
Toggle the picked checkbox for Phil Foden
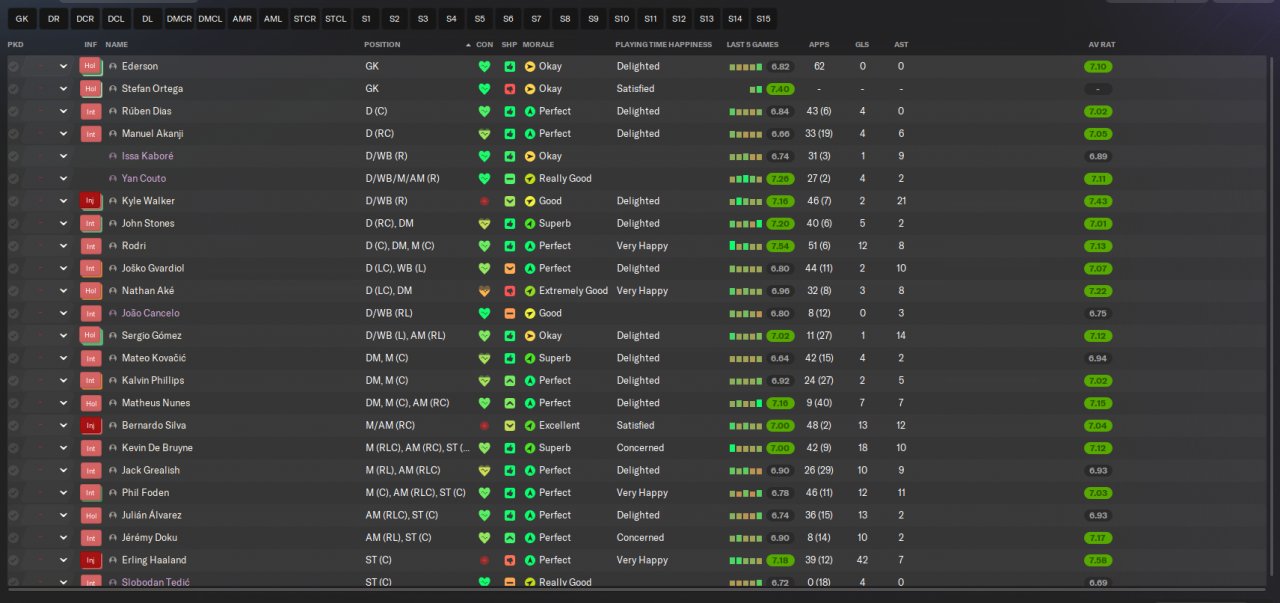point(13,493)
